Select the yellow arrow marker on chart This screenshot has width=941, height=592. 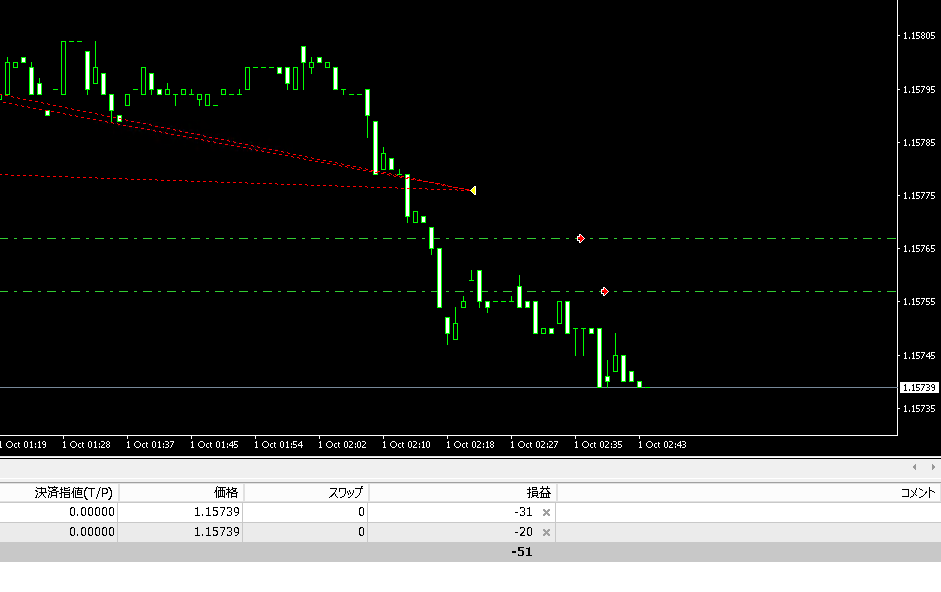(474, 190)
